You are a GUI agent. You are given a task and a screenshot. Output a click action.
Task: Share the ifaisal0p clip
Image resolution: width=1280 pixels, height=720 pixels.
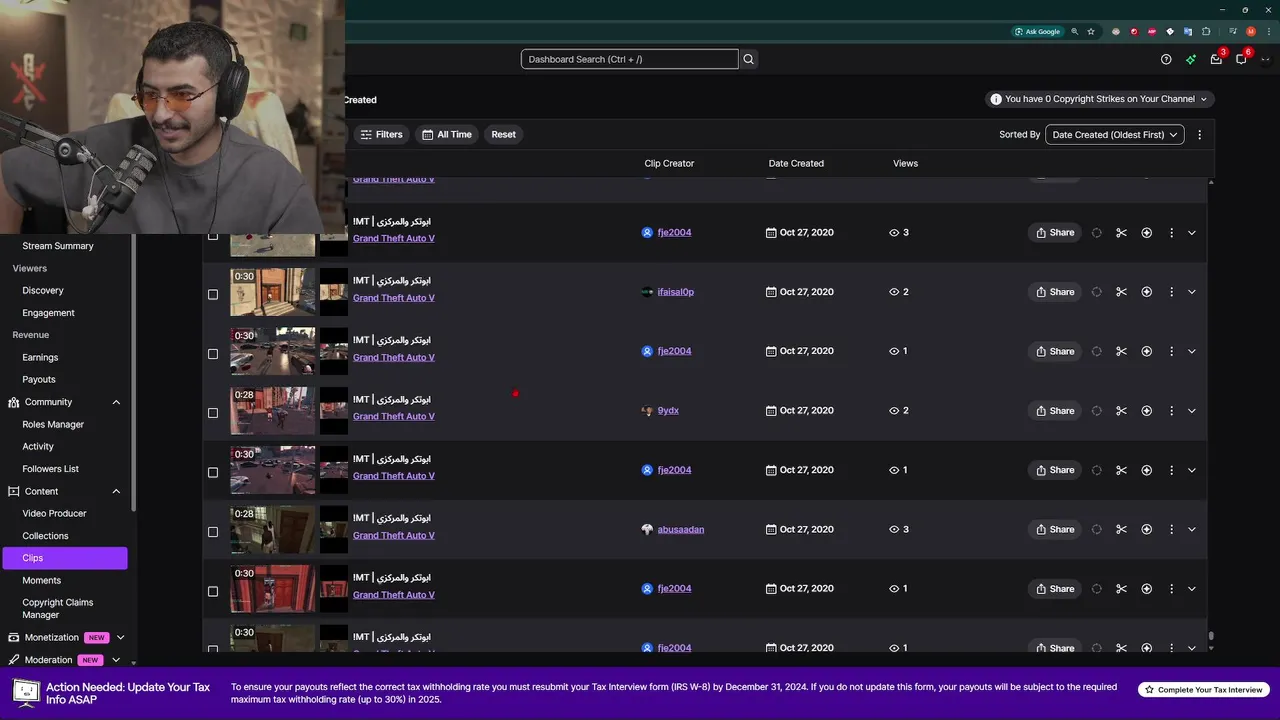[1055, 292]
